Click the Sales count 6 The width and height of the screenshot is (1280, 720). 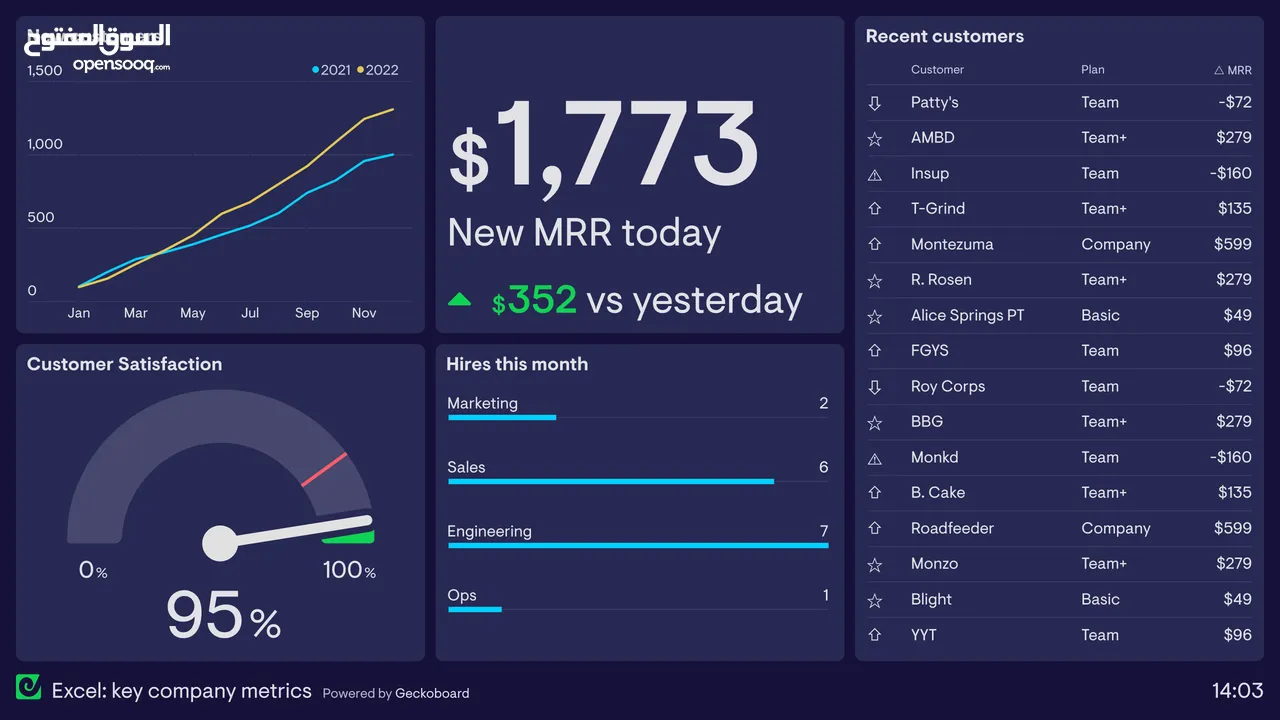tap(824, 467)
